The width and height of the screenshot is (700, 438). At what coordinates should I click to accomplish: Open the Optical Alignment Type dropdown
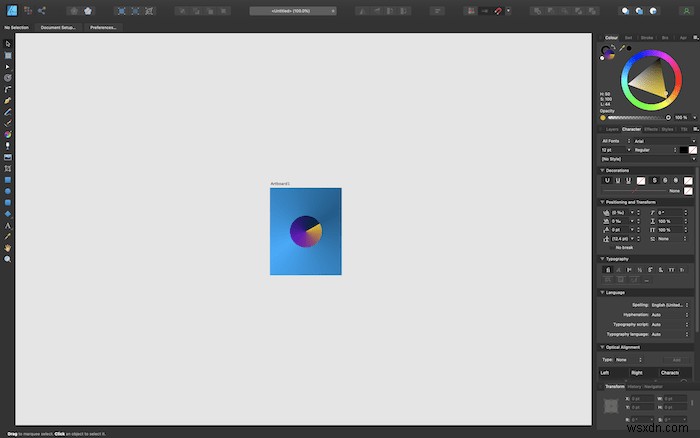[629, 360]
